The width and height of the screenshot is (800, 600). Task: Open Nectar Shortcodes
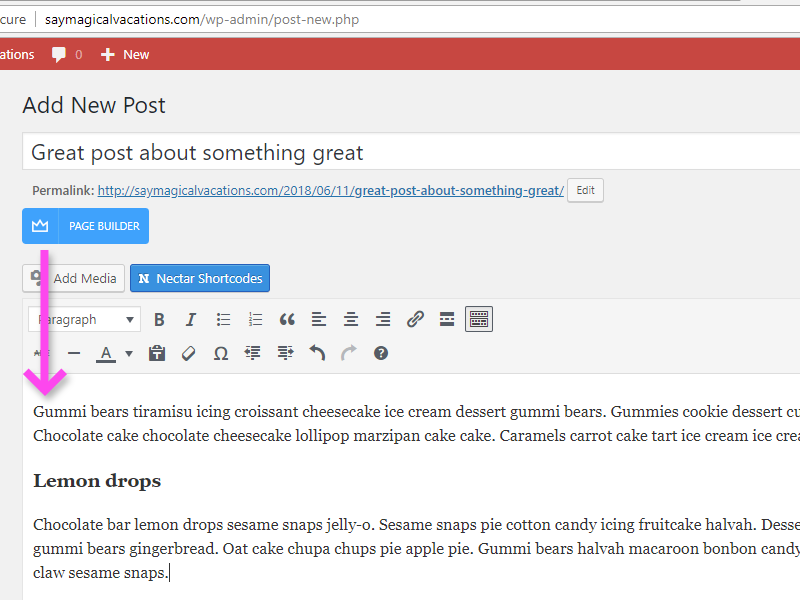point(200,278)
